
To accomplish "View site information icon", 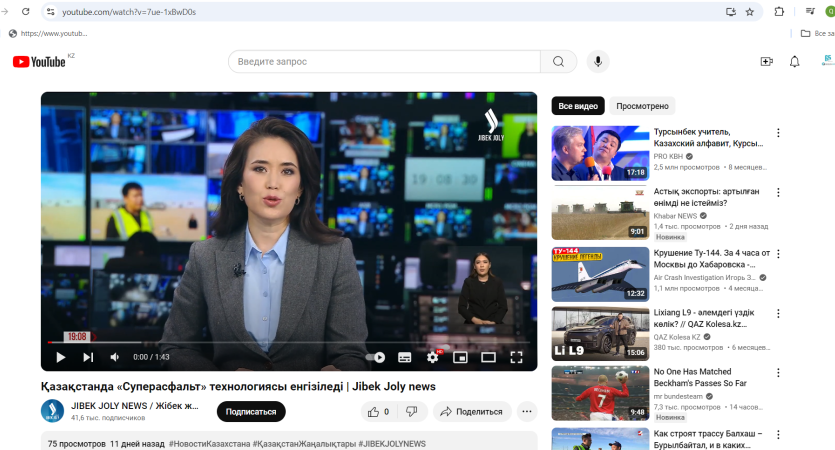I will 50,12.
